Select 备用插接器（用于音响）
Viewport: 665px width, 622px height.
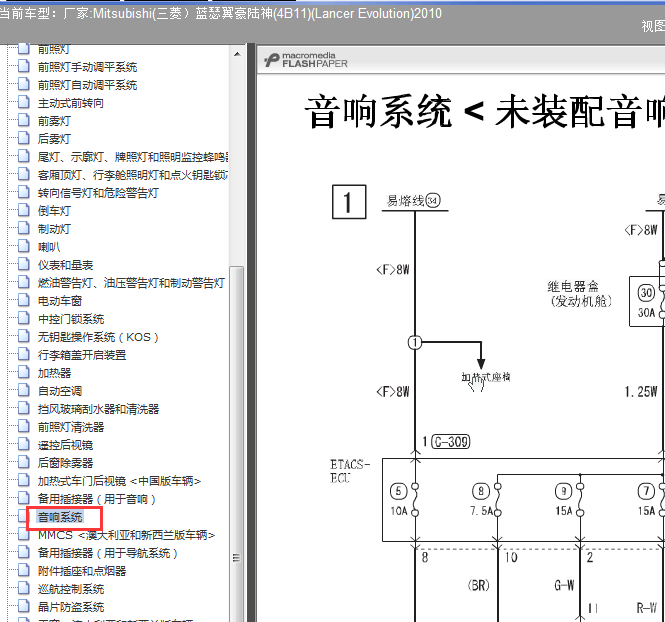97,499
